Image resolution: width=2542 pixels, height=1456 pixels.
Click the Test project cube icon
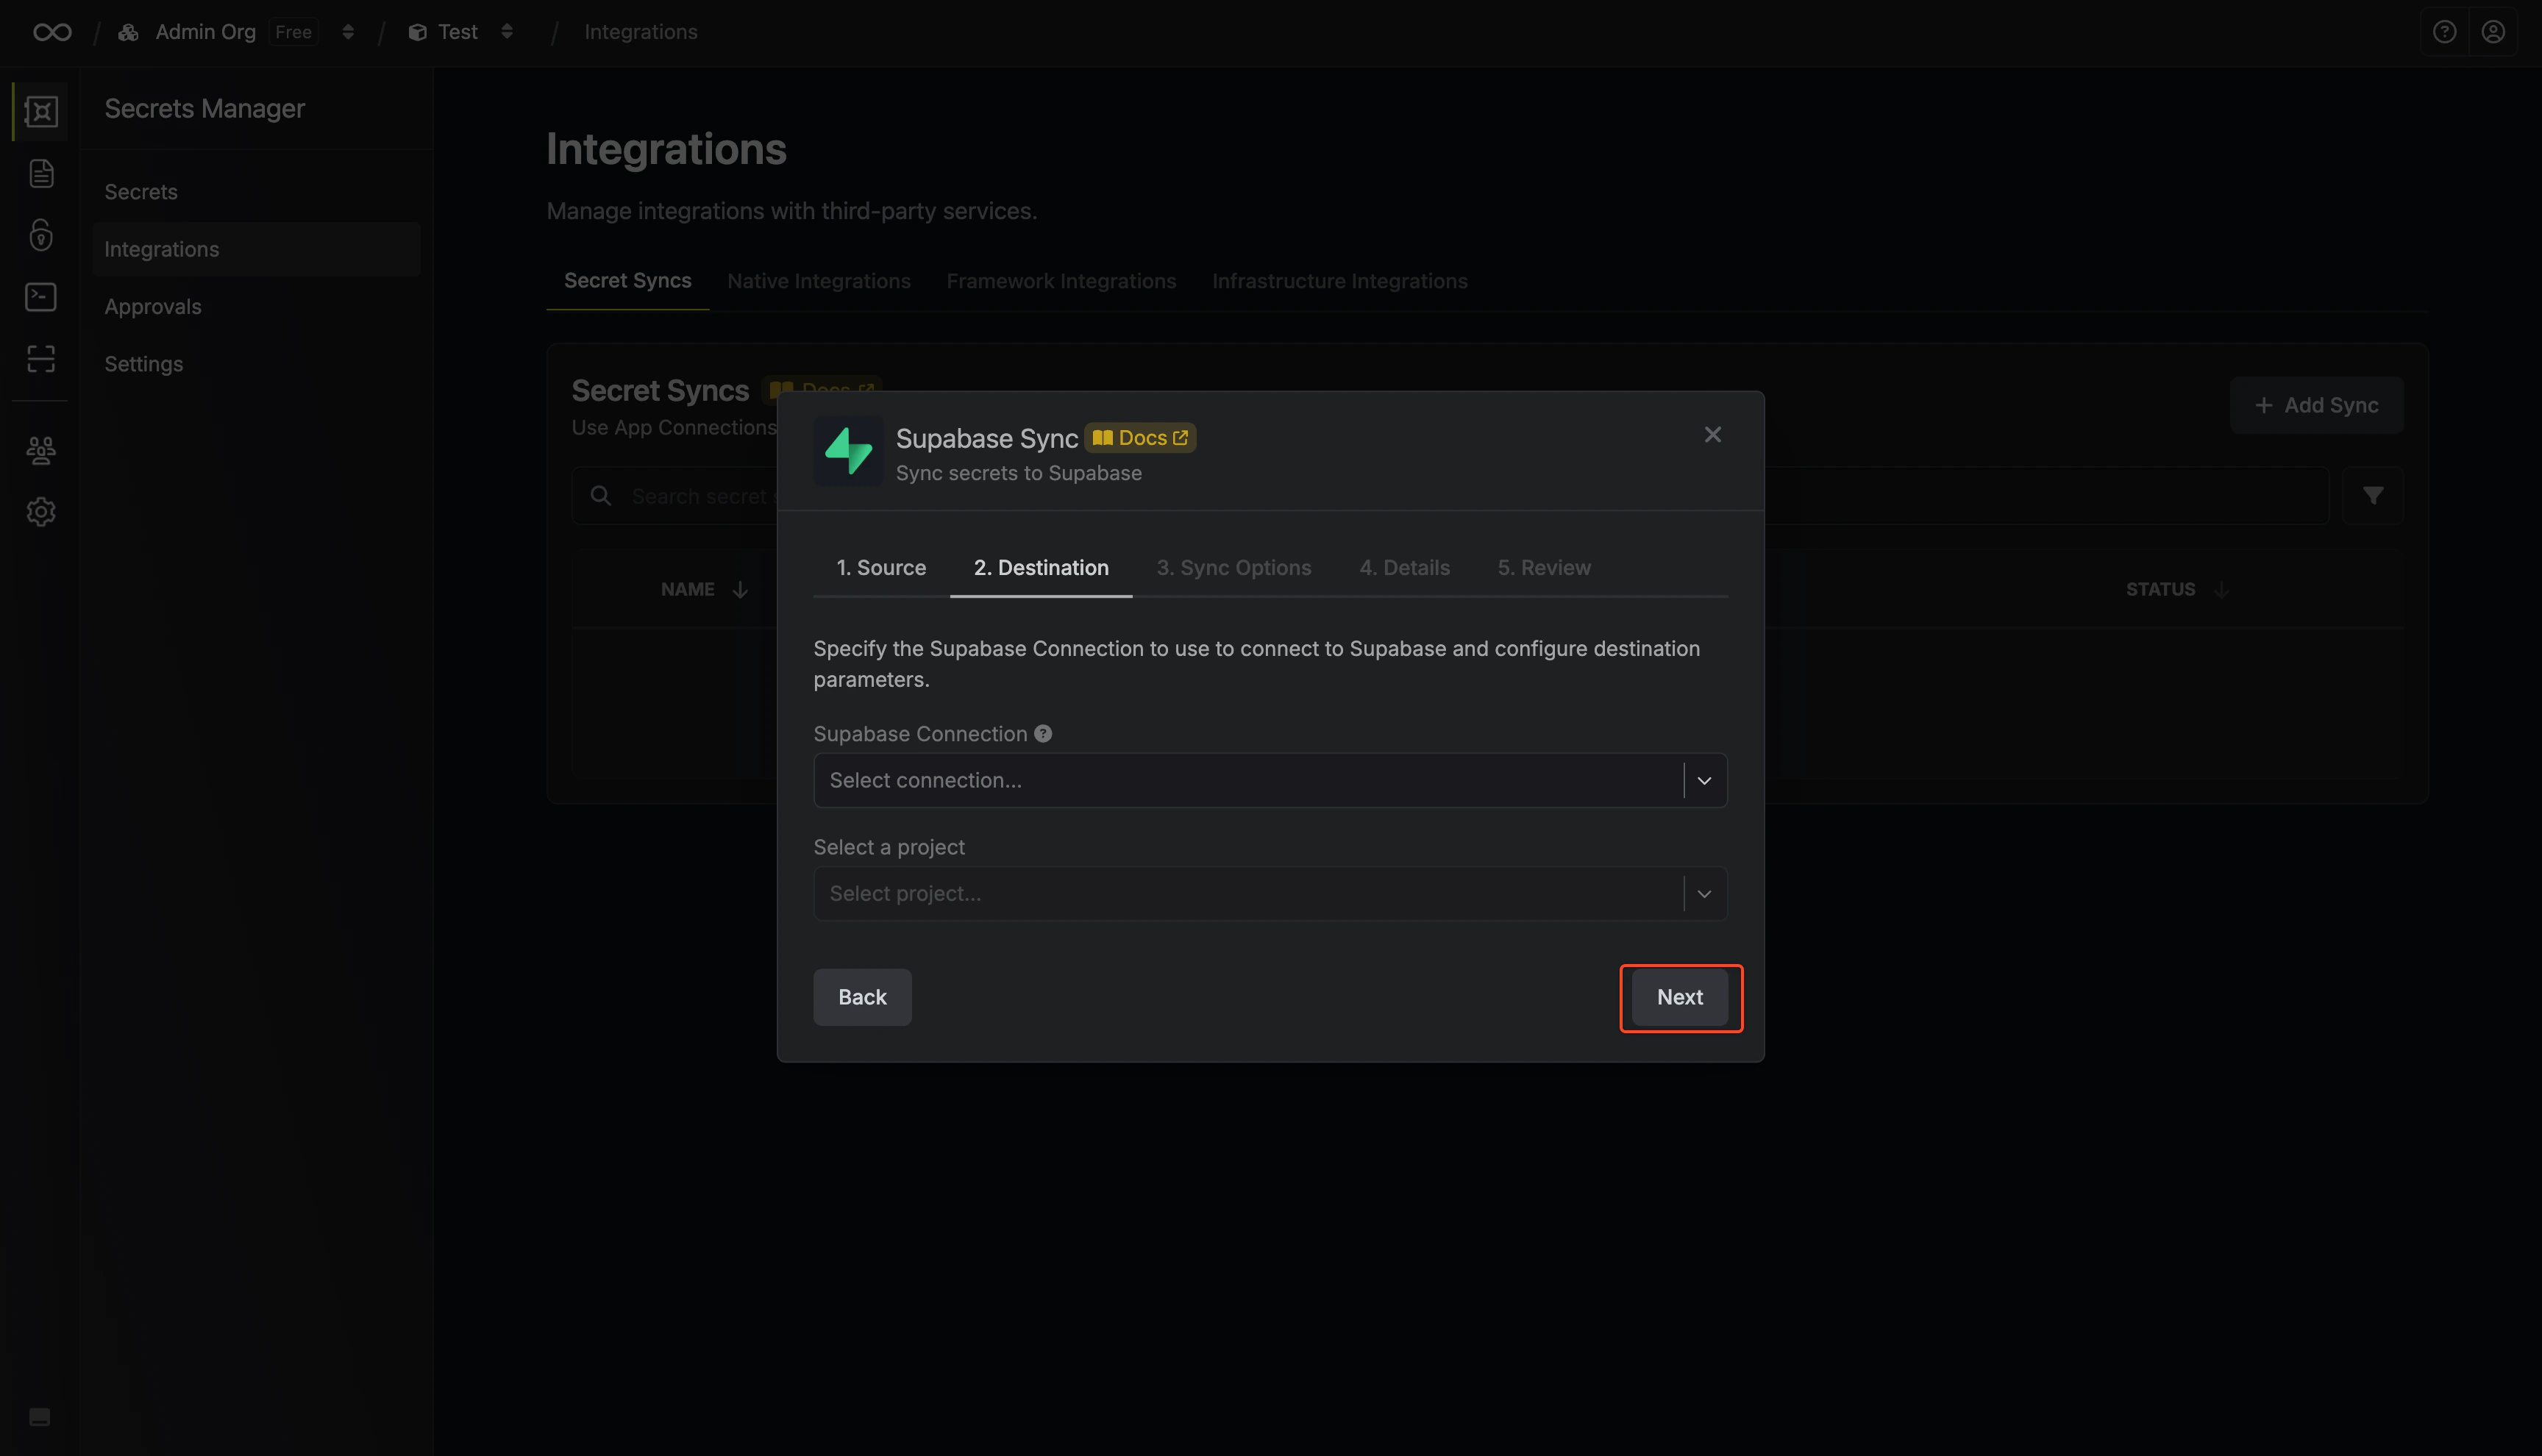[418, 32]
